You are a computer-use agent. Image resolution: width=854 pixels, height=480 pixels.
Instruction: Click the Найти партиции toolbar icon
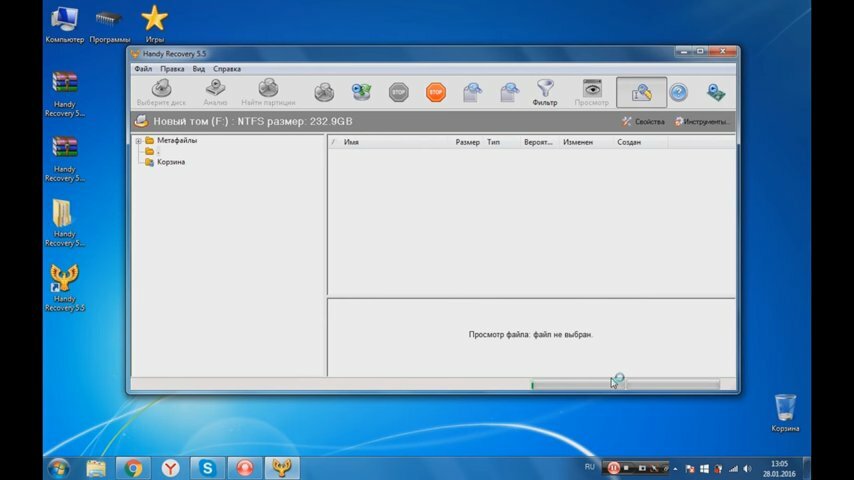(268, 92)
